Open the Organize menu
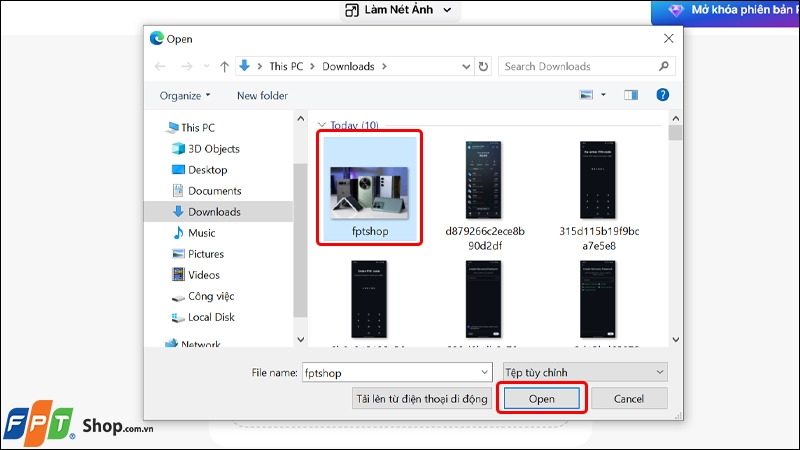The image size is (800, 450). pyautogui.click(x=185, y=95)
